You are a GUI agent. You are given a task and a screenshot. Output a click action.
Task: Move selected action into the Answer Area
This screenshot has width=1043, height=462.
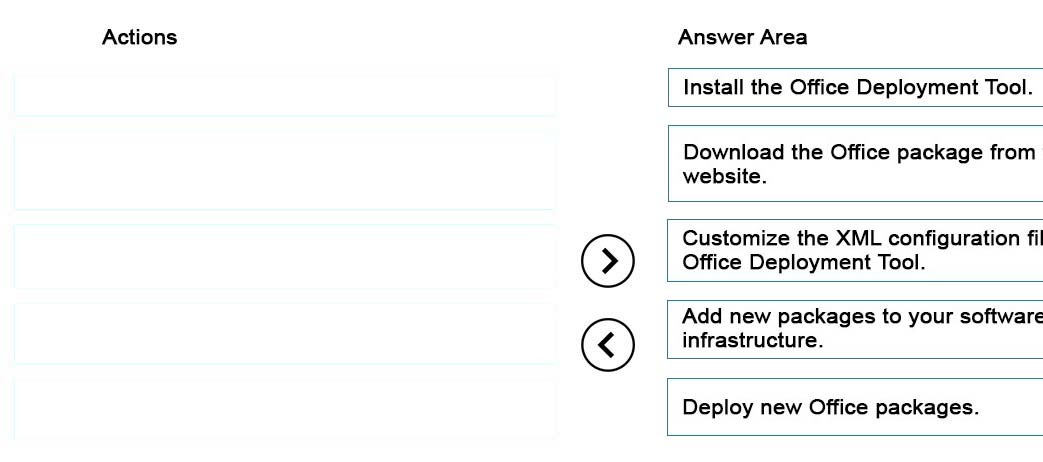[607, 261]
